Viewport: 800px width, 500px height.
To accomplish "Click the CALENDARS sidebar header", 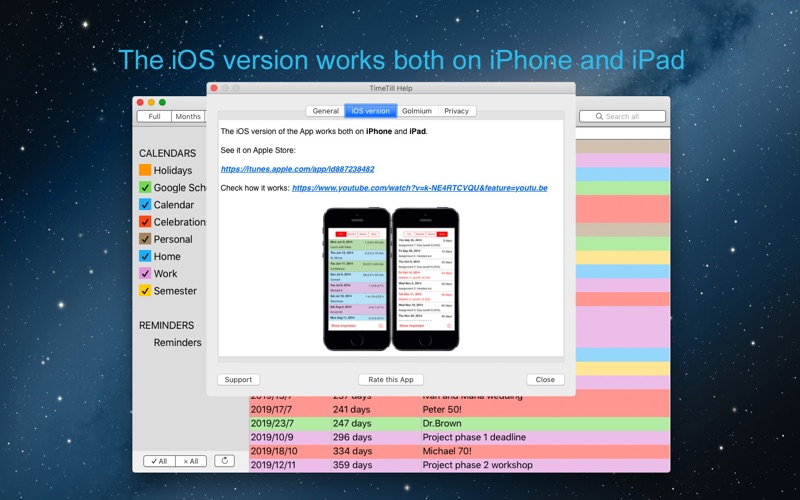I will (x=167, y=153).
